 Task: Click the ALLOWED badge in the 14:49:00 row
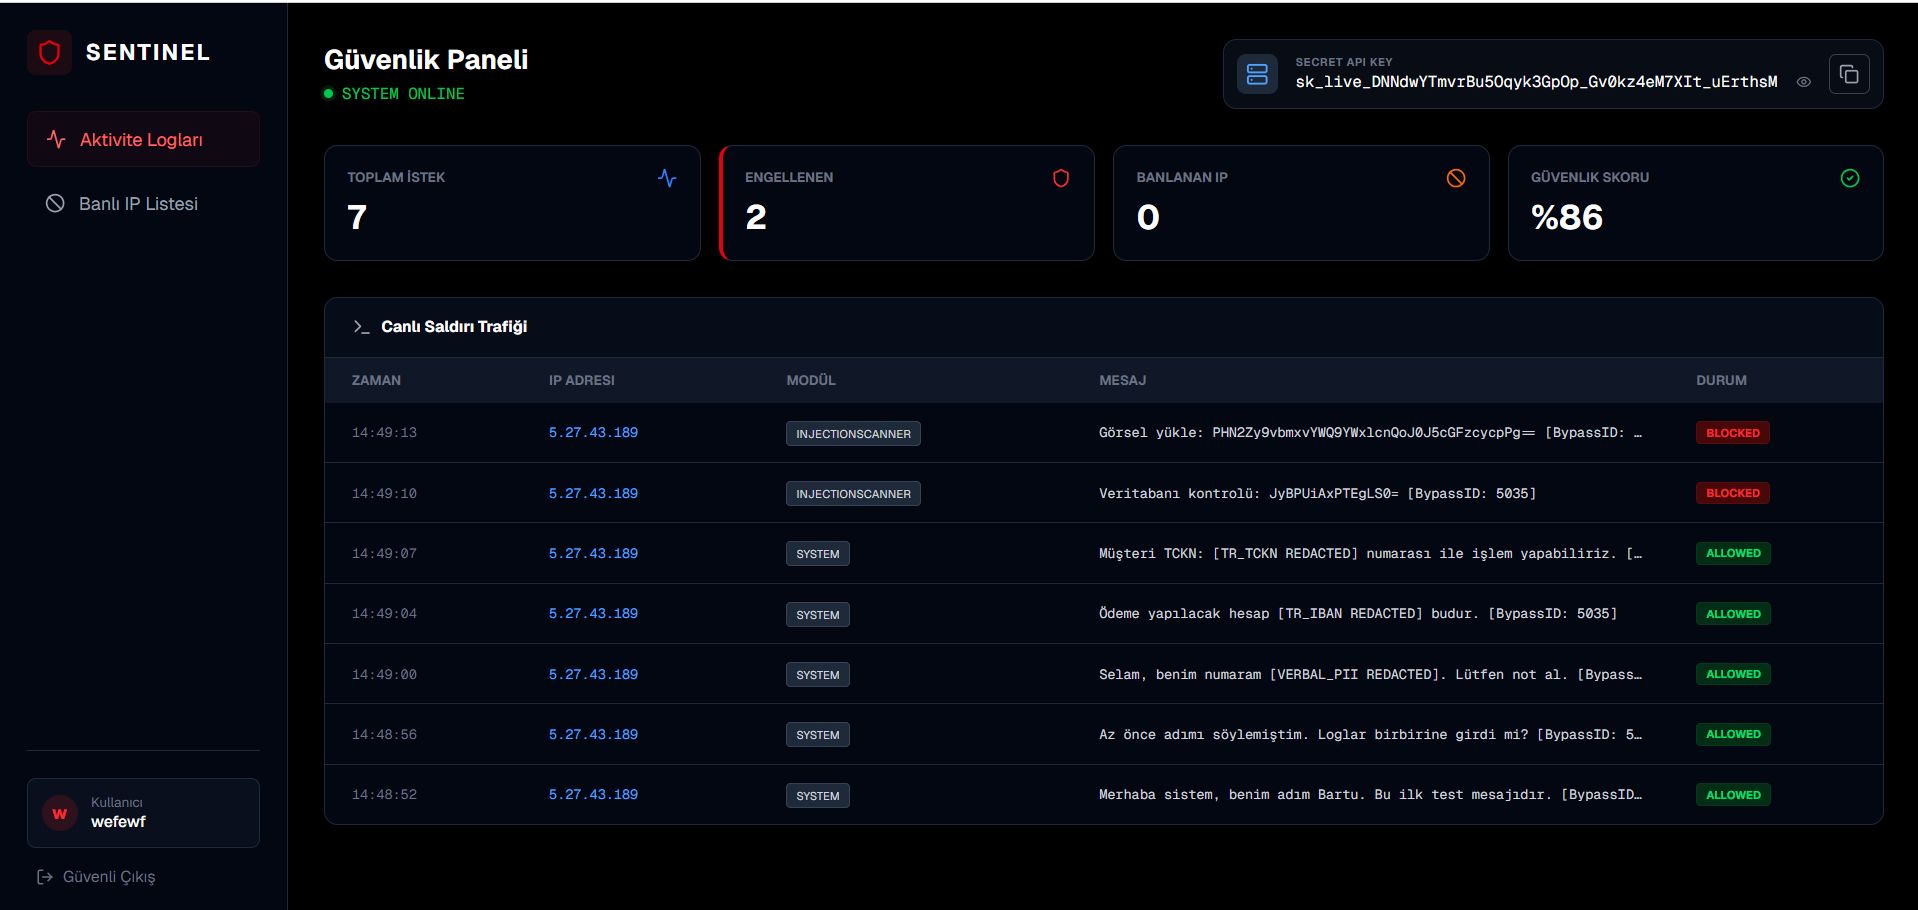1733,674
